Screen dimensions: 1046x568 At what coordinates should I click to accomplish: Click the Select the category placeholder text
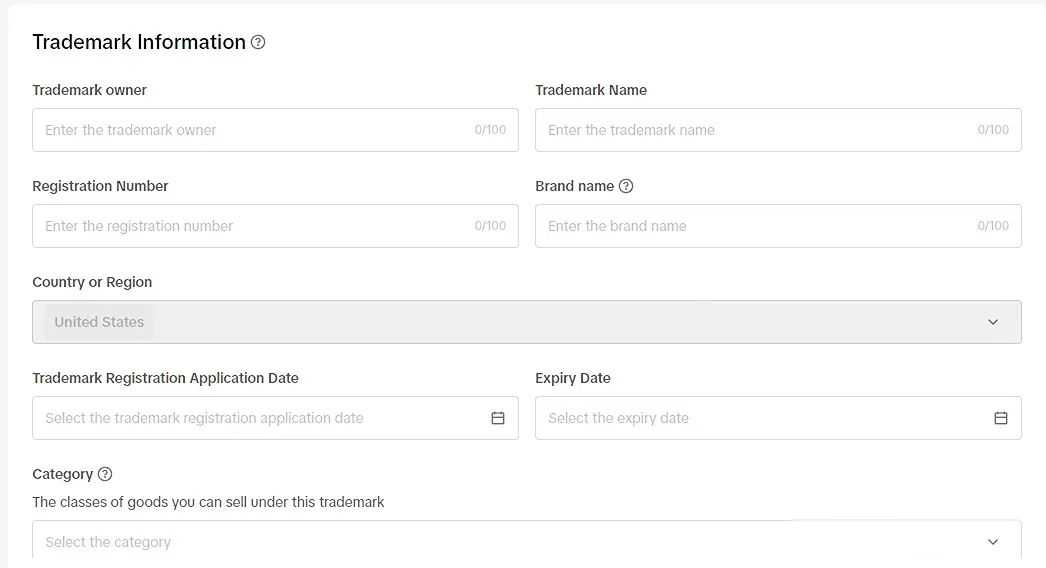pos(108,542)
